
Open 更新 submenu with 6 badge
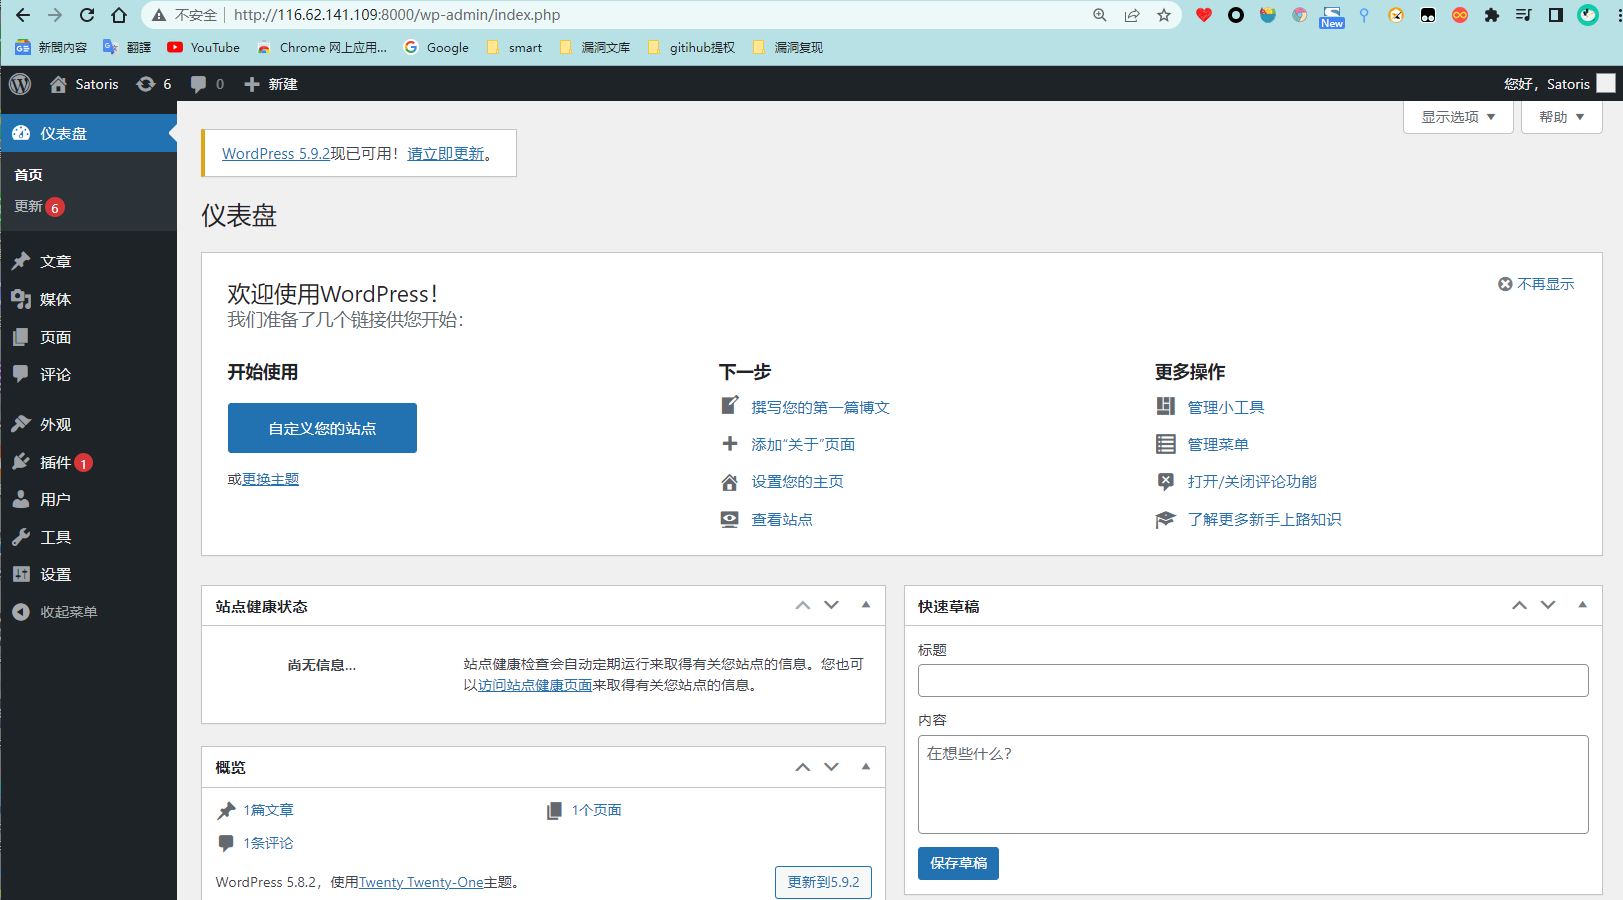39,207
